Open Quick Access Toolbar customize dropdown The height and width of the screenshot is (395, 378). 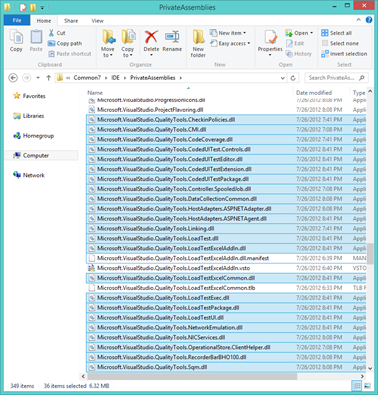[42, 7]
